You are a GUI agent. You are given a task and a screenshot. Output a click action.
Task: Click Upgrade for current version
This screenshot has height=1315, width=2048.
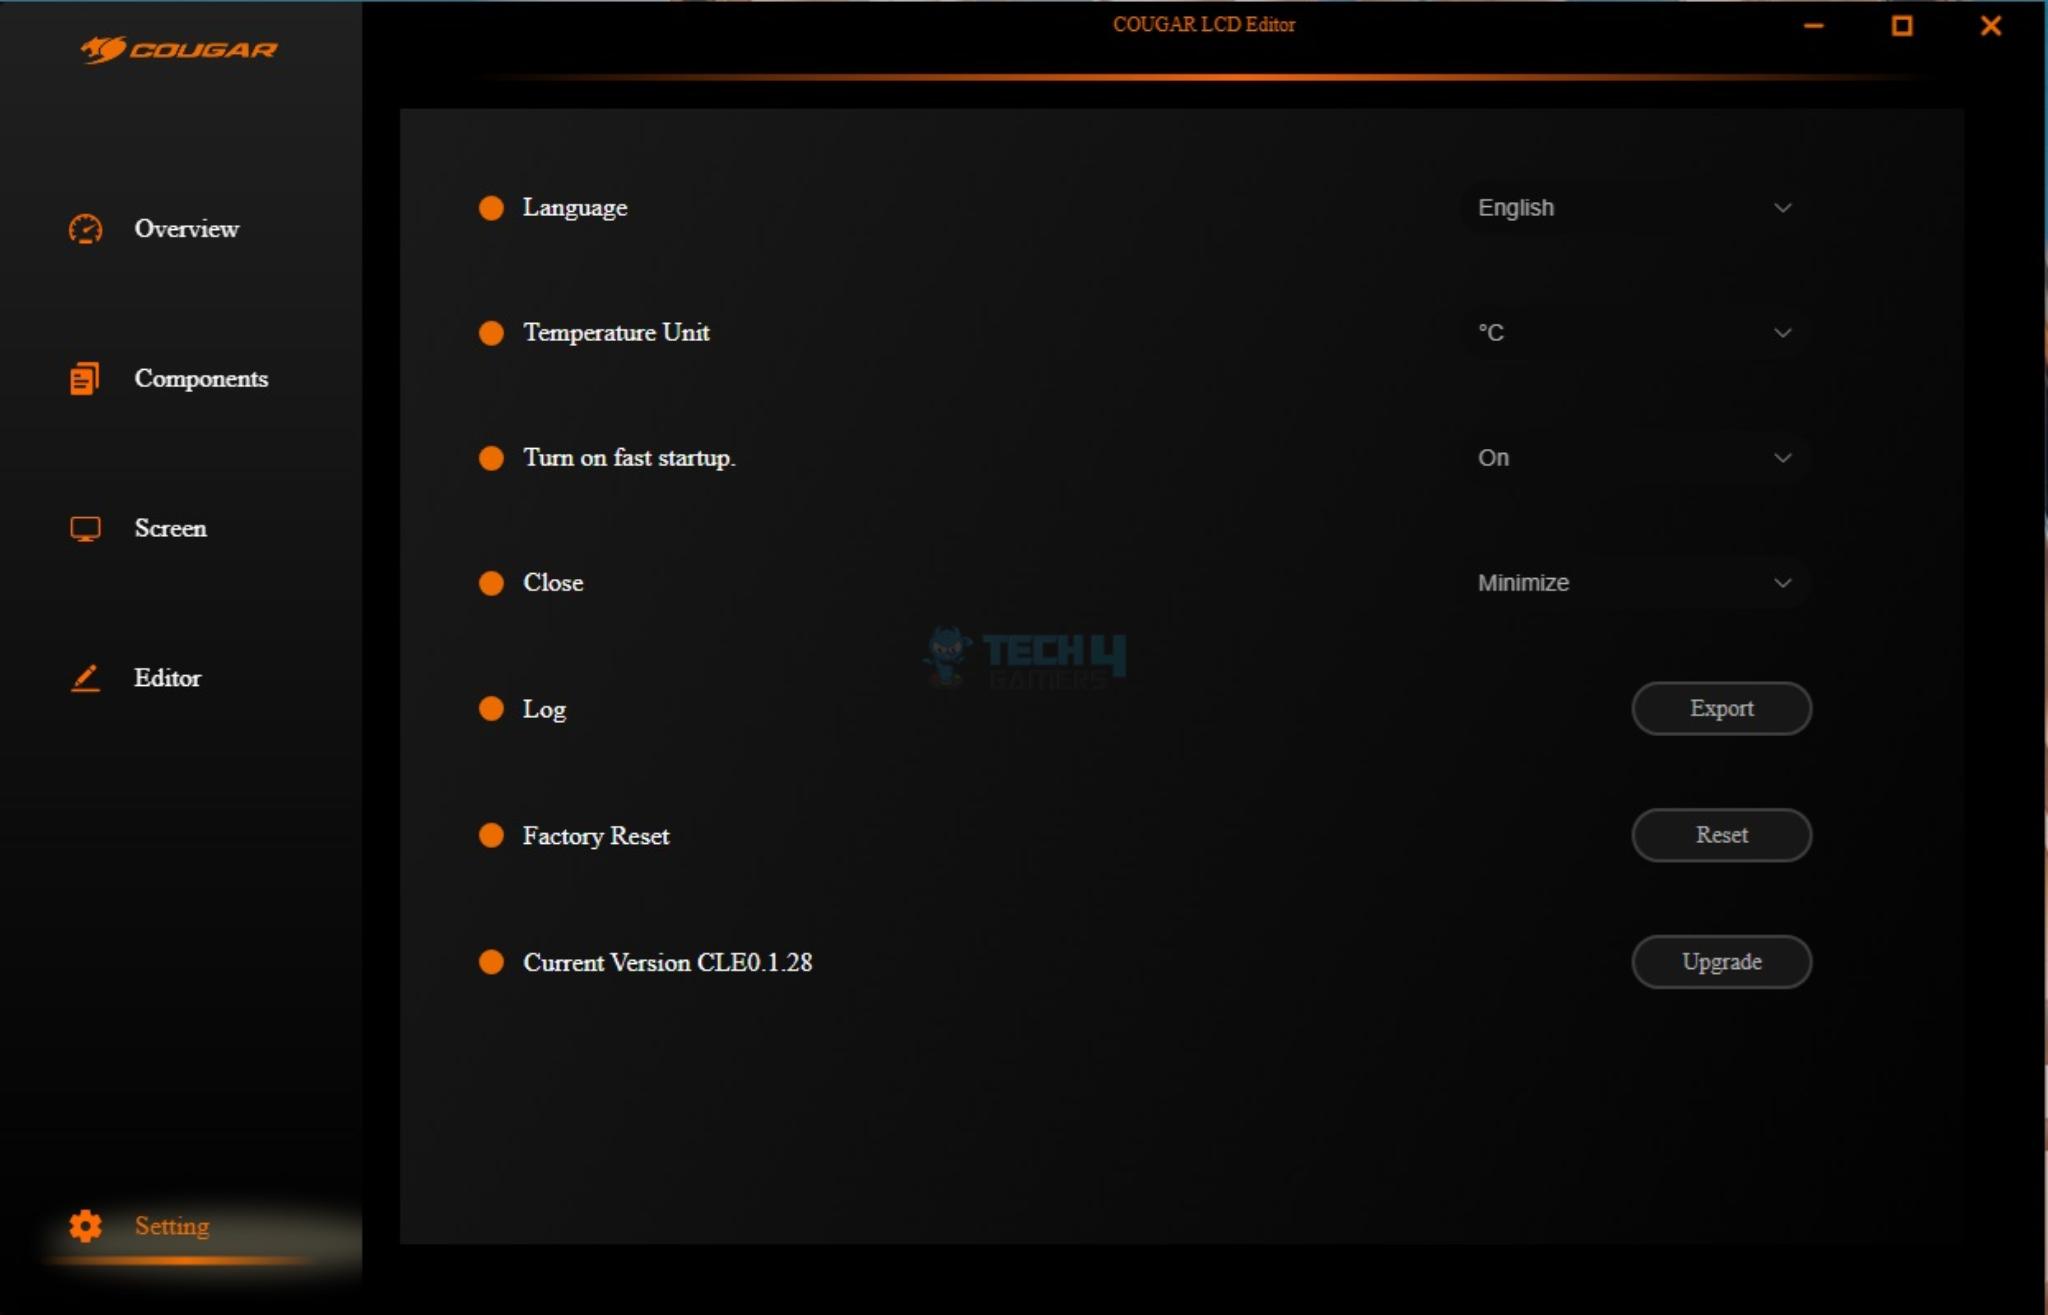point(1721,962)
